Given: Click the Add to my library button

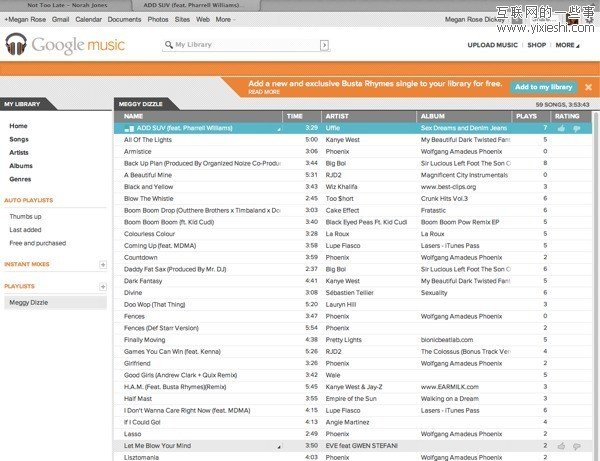Looking at the screenshot, I should [543, 87].
